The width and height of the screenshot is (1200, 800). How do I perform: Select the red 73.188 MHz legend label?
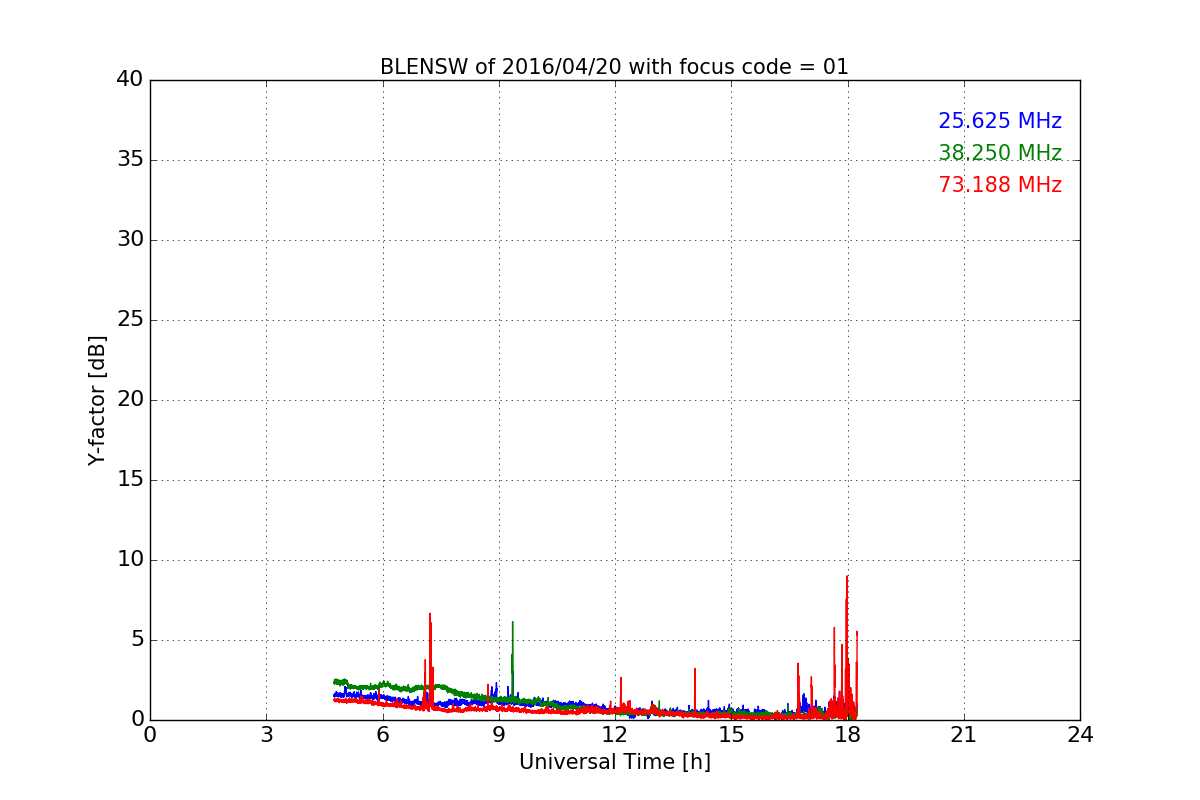pos(1000,185)
